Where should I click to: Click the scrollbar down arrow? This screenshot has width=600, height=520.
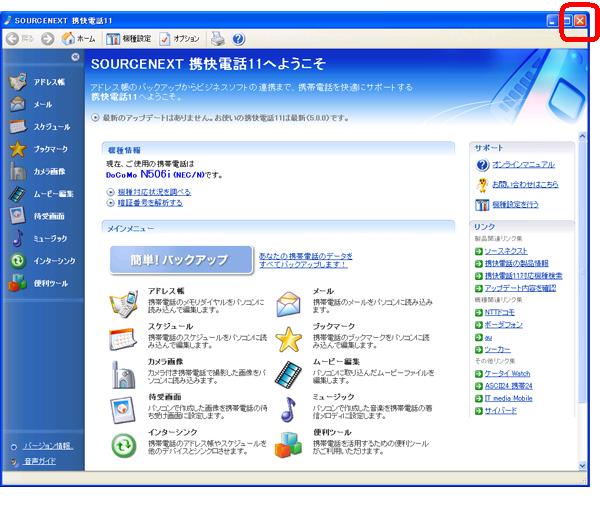(582, 466)
